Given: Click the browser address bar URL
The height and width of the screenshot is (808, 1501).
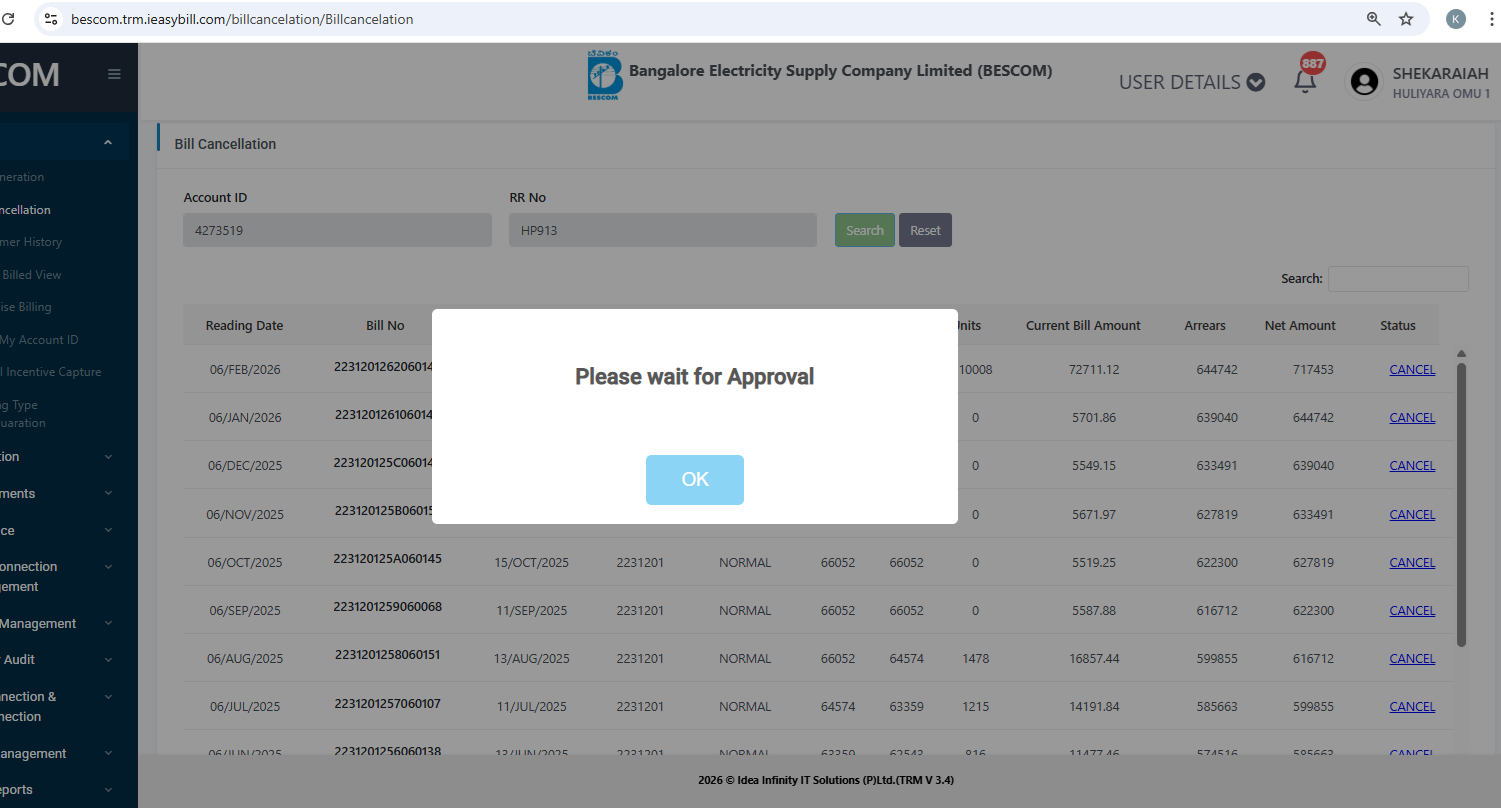Looking at the screenshot, I should pyautogui.click(x=242, y=19).
